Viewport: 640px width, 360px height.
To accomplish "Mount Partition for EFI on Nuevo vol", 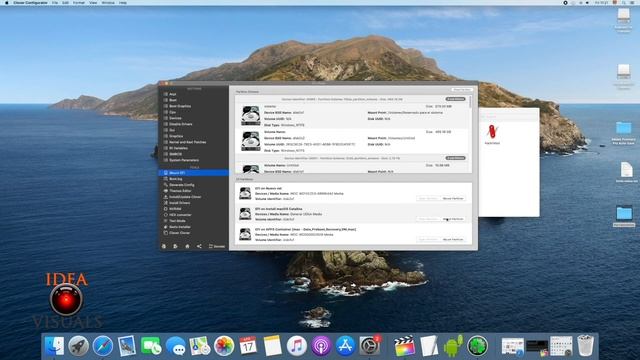I will (x=453, y=198).
